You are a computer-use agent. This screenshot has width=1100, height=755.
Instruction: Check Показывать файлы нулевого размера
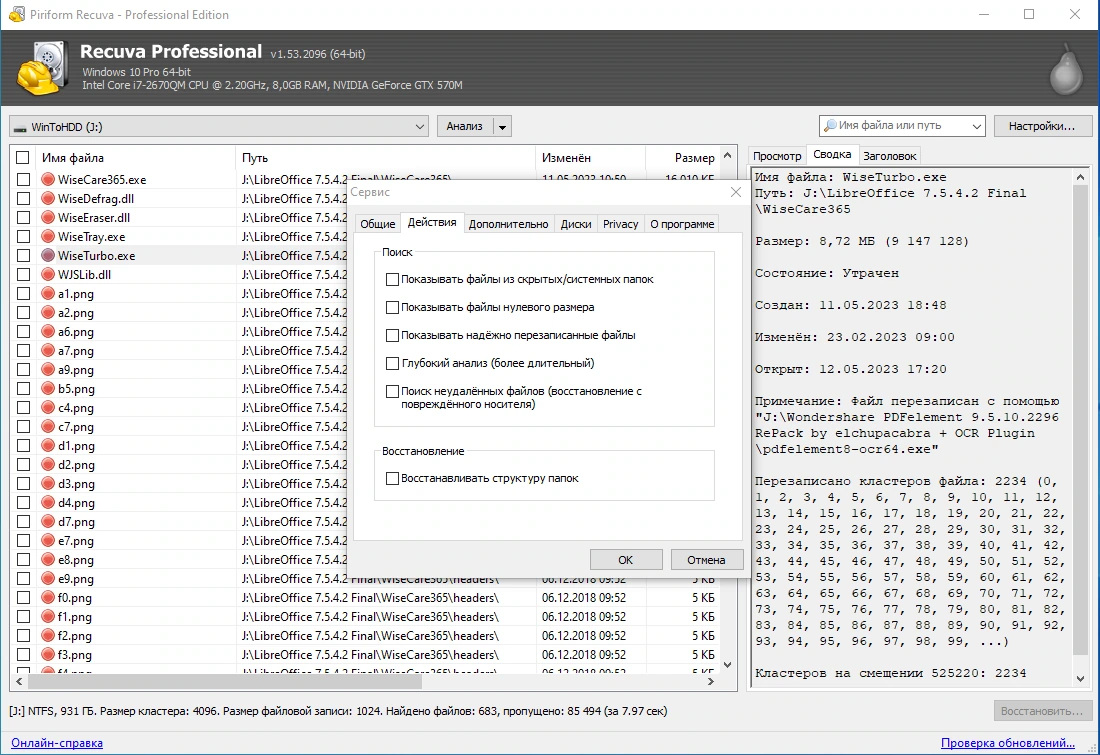(393, 307)
